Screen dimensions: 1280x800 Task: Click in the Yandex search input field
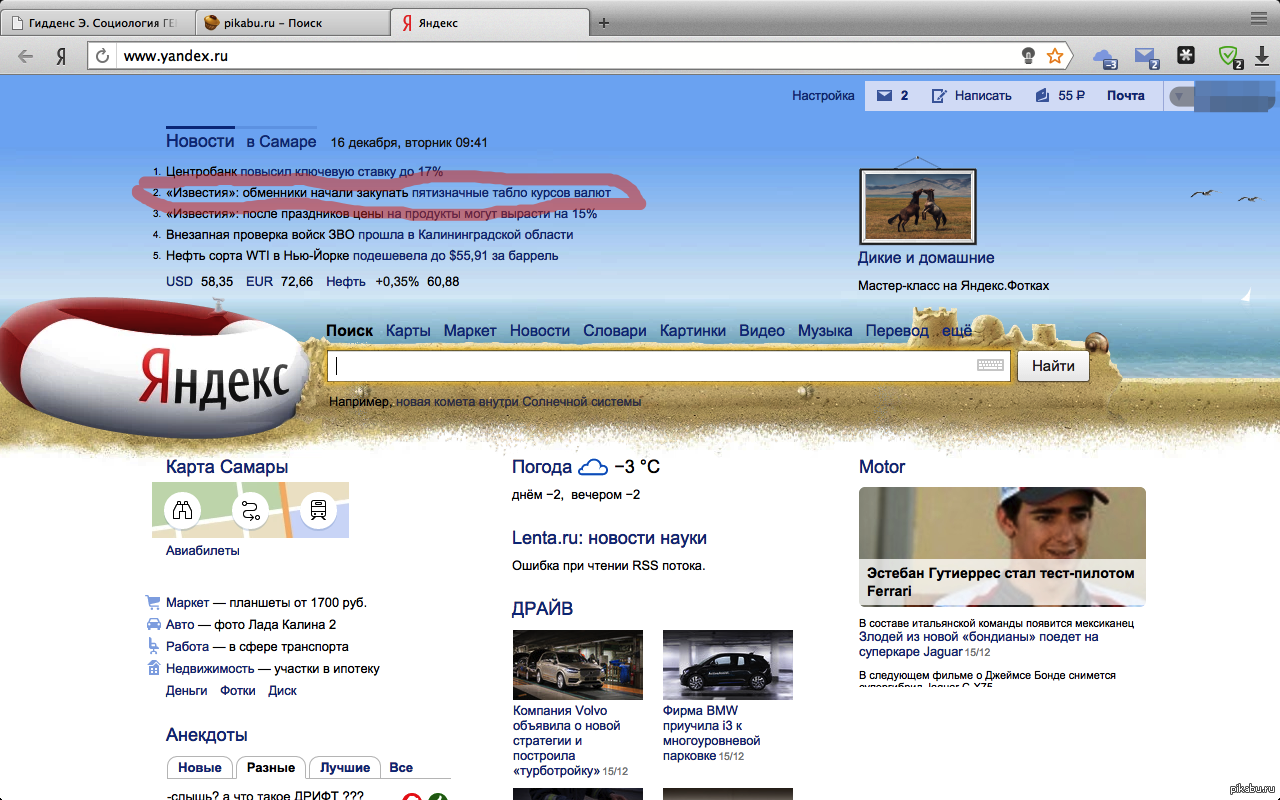[650, 366]
